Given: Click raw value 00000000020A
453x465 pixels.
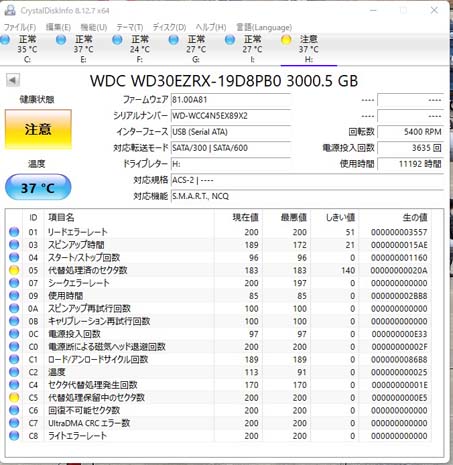Looking at the screenshot, I should (399, 270).
